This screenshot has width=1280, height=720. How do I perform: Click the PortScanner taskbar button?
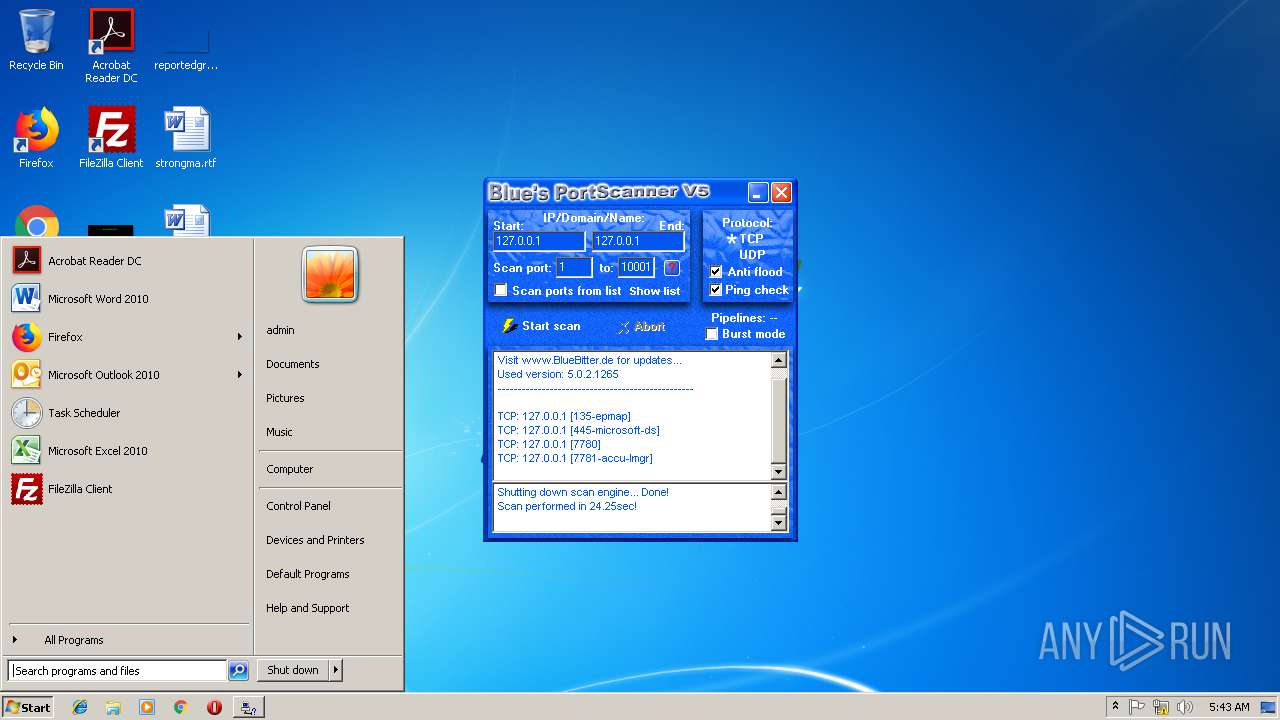248,707
